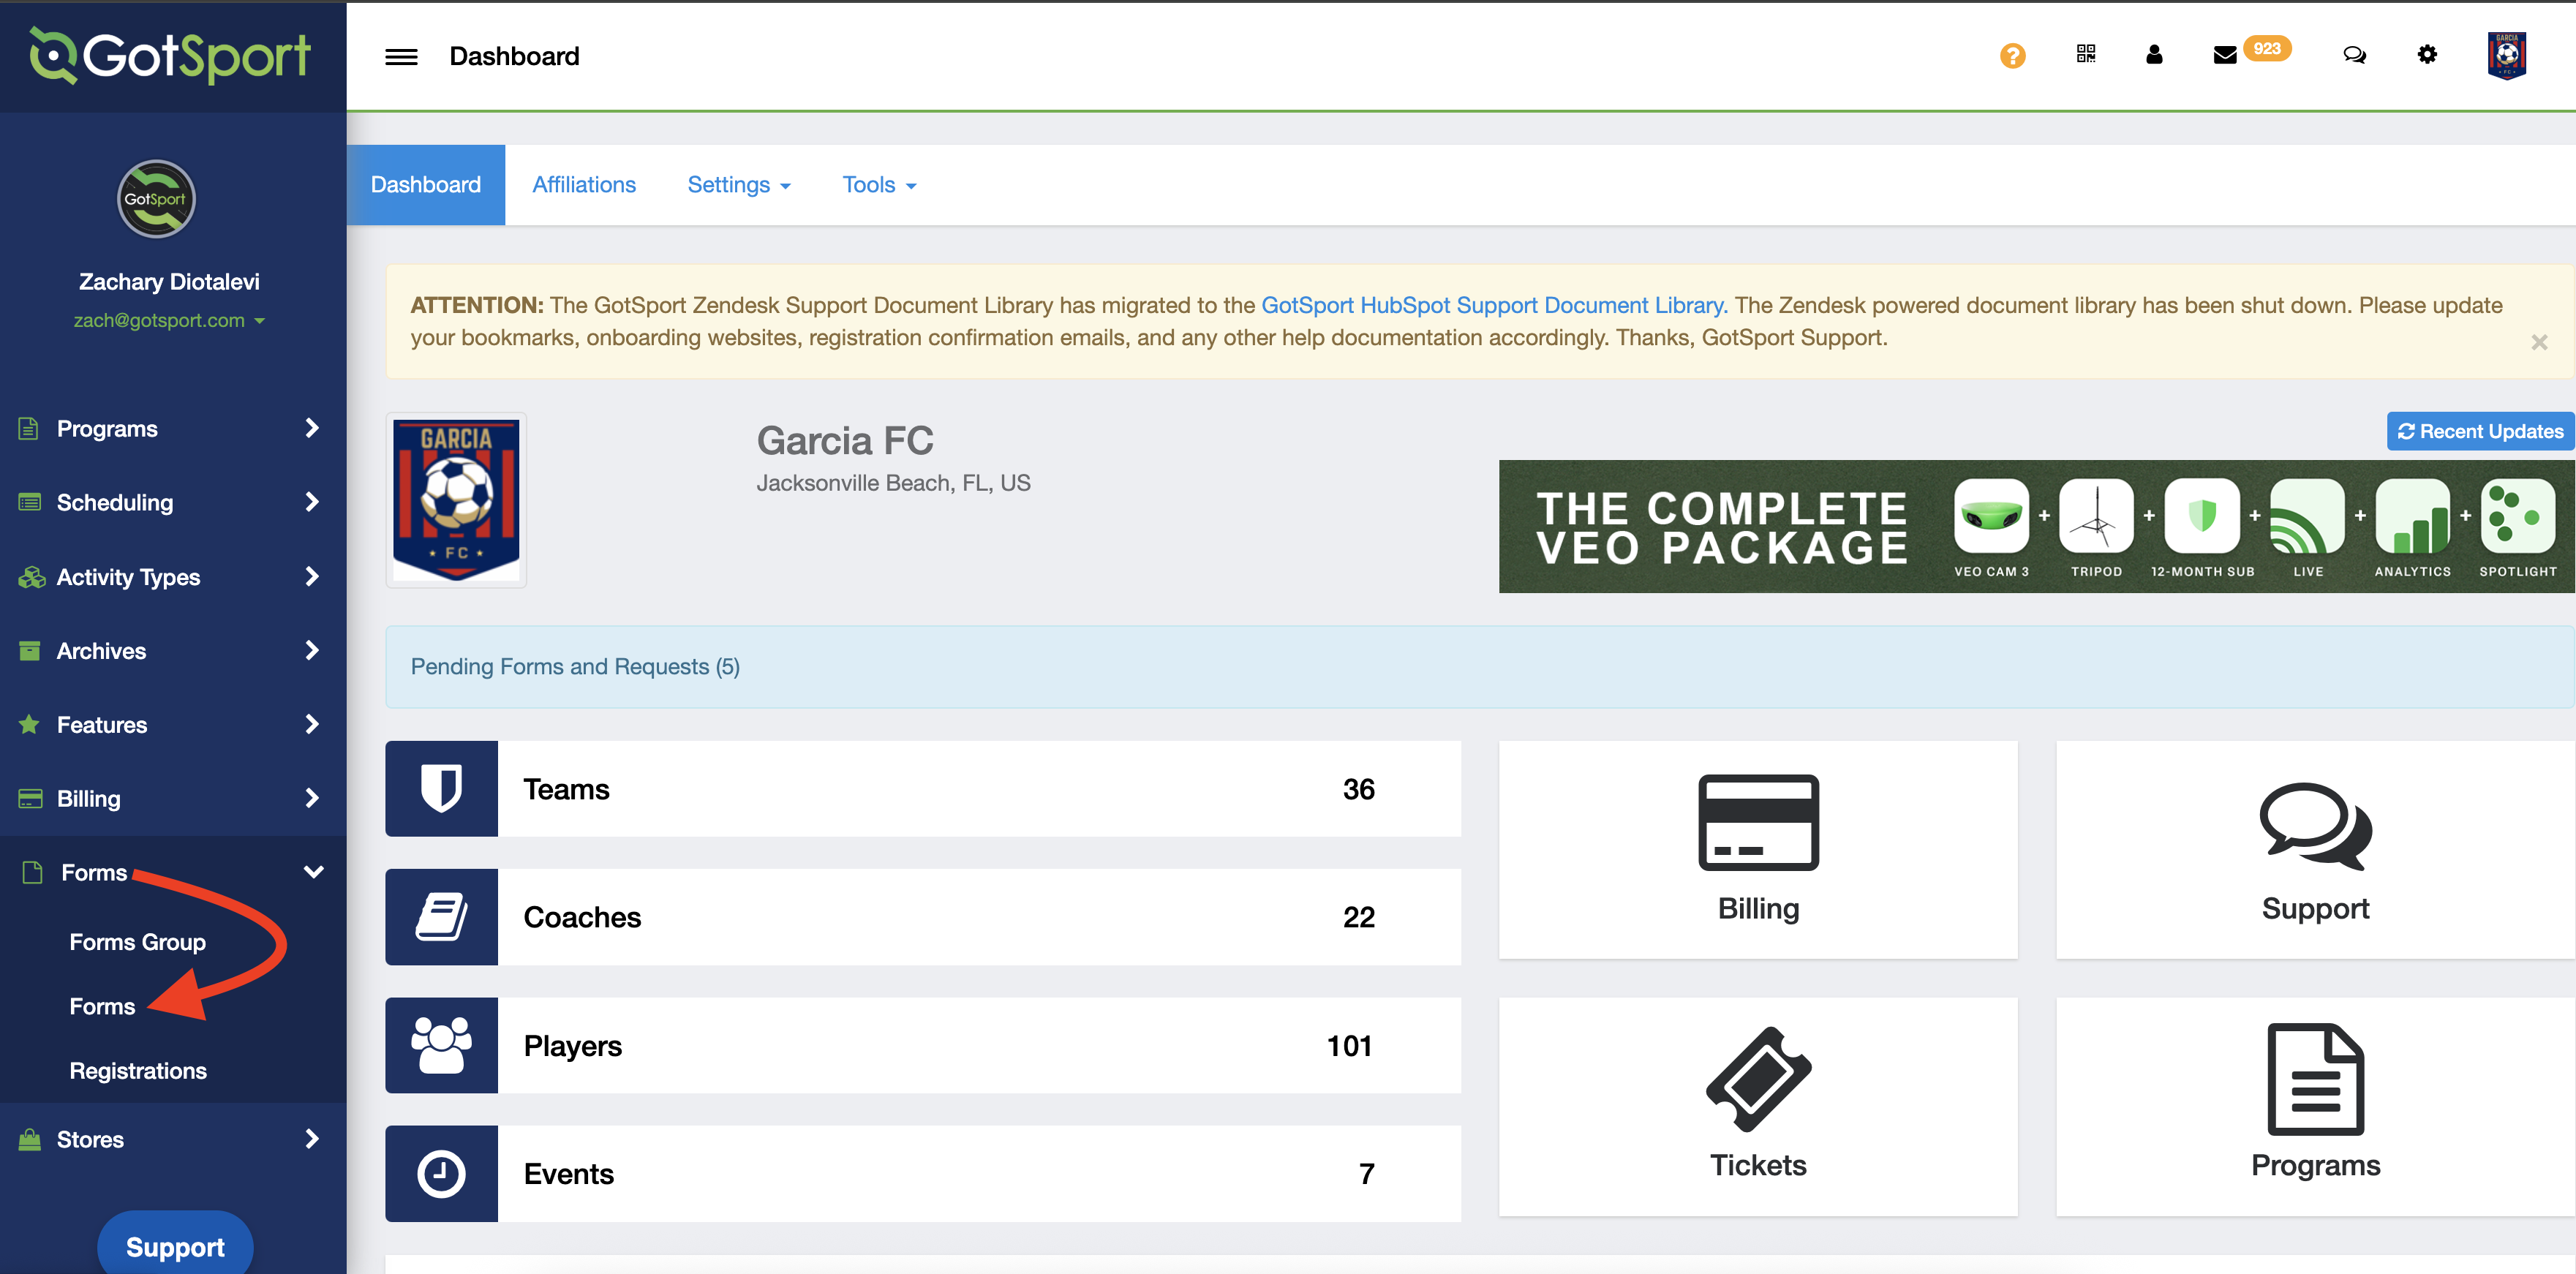Screen dimensions: 2576x1274
Task: Click the Programs sidebar page icon
Action: (29, 429)
